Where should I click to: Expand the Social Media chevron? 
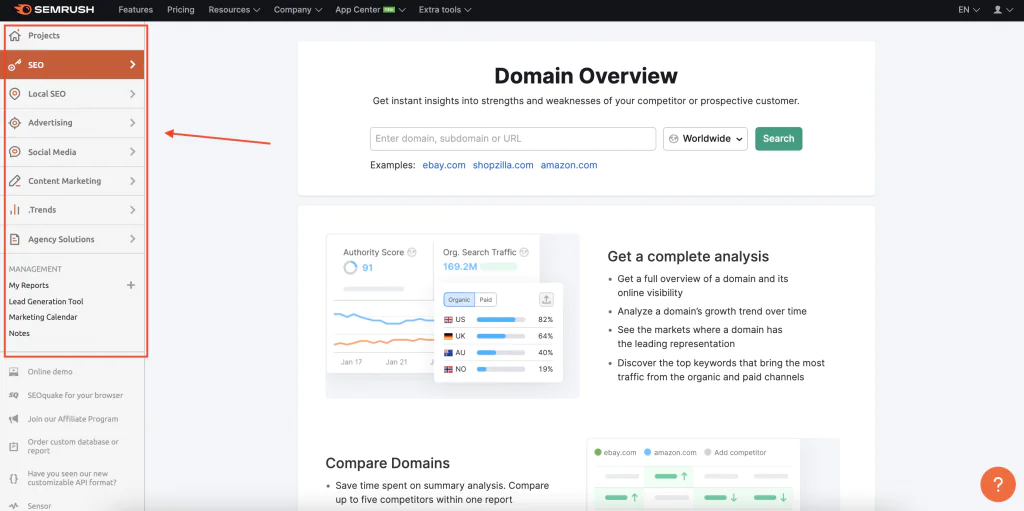pos(133,152)
